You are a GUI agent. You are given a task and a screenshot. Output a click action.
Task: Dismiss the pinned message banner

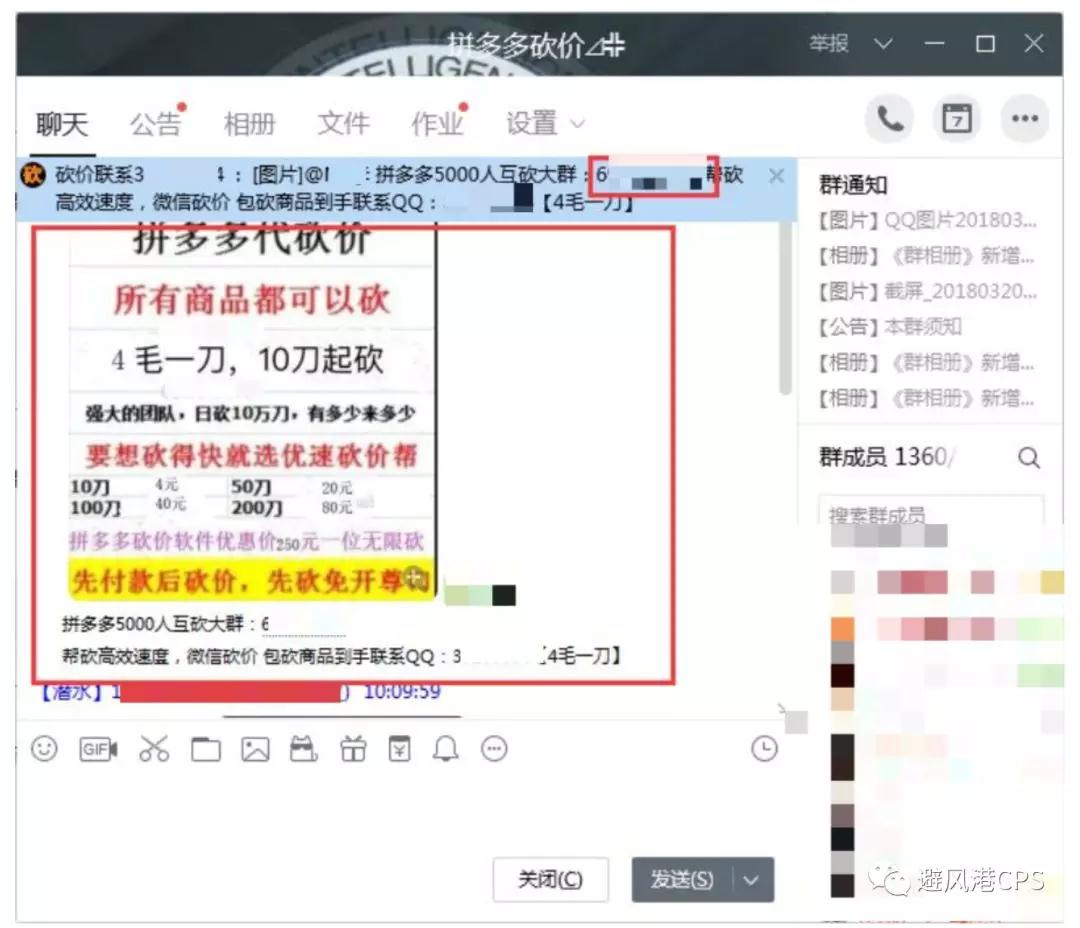[x=776, y=176]
